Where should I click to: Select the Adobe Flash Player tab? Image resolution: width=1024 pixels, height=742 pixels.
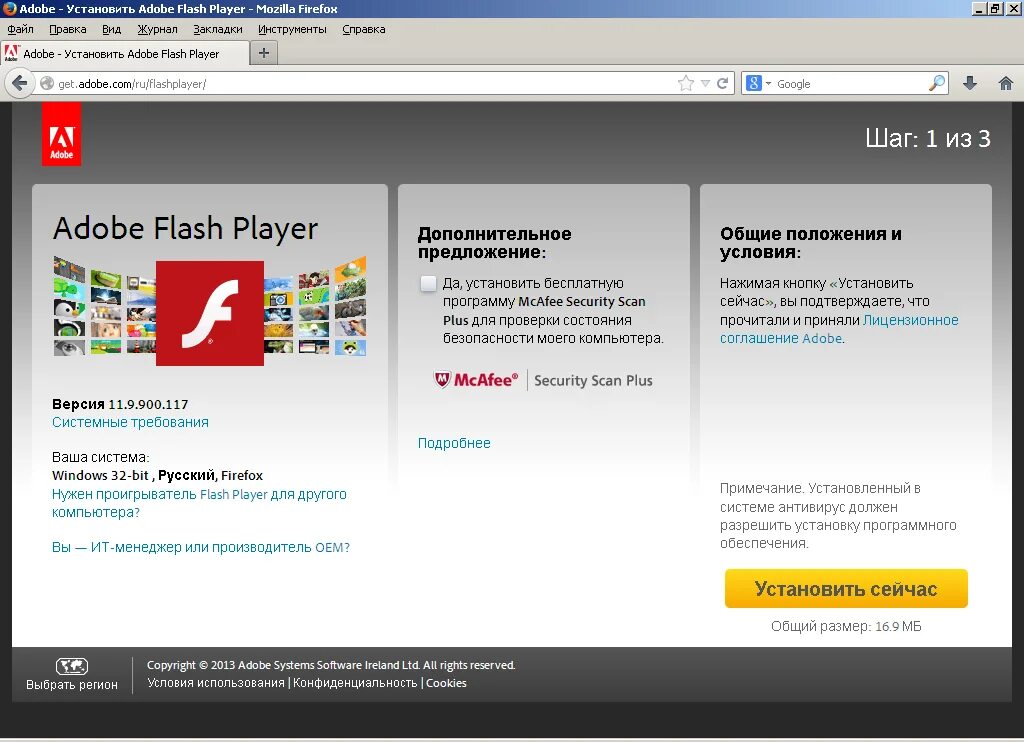pyautogui.click(x=125, y=54)
